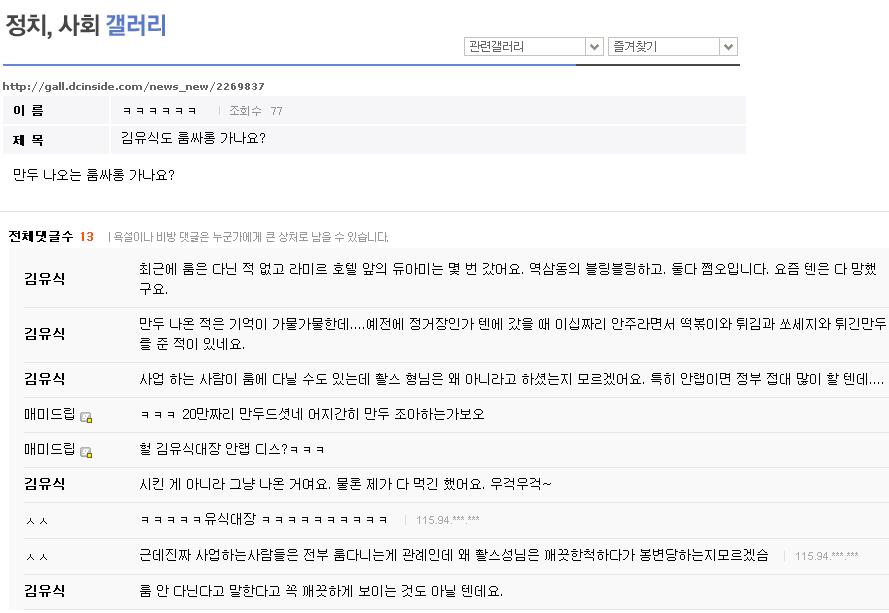Screen dimensions: 889x613
Task: Open the 즐겨찾기 dropdown
Action: [x=672, y=46]
